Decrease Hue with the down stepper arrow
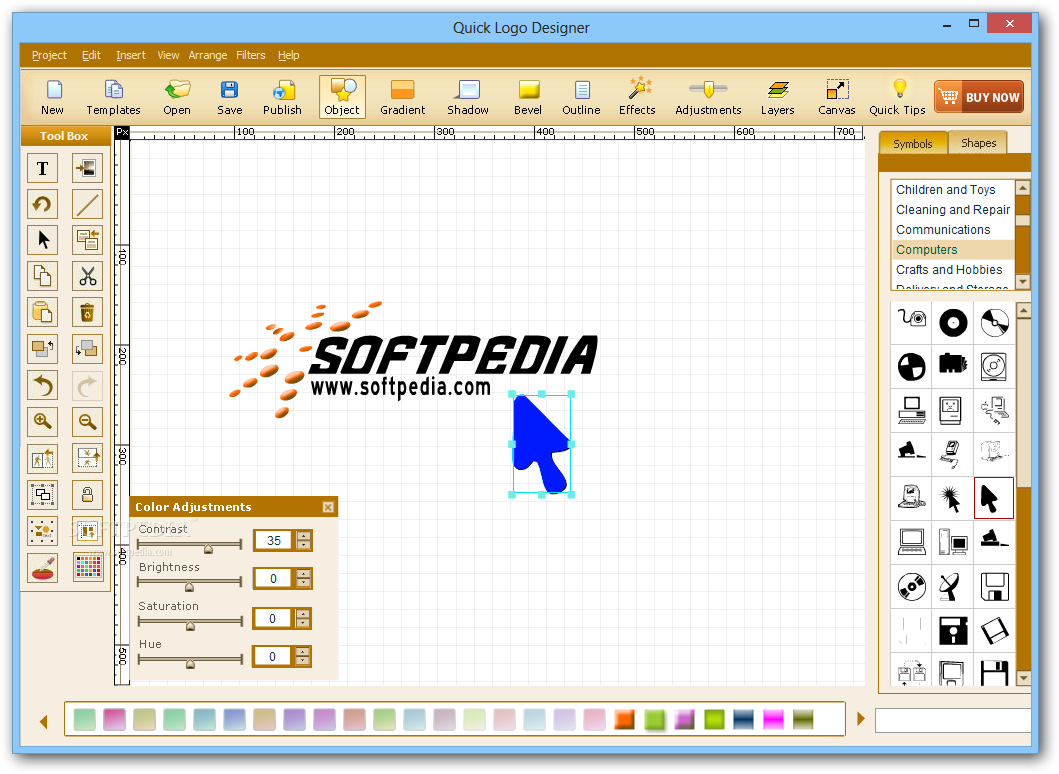 303,661
